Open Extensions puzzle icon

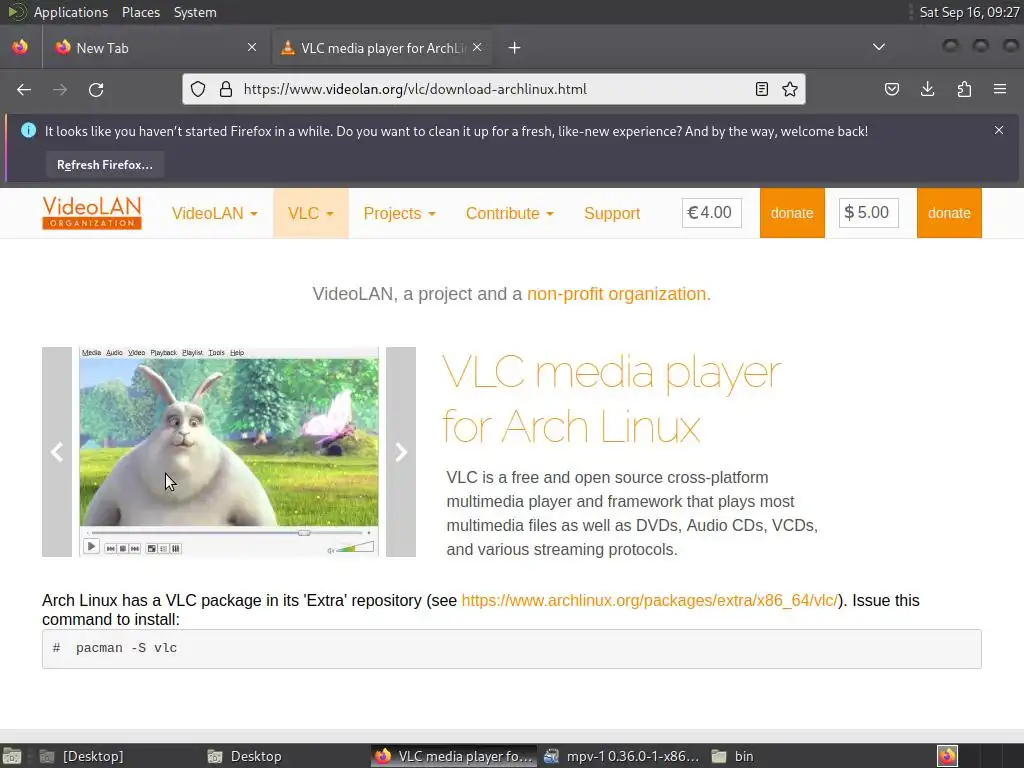click(x=964, y=89)
